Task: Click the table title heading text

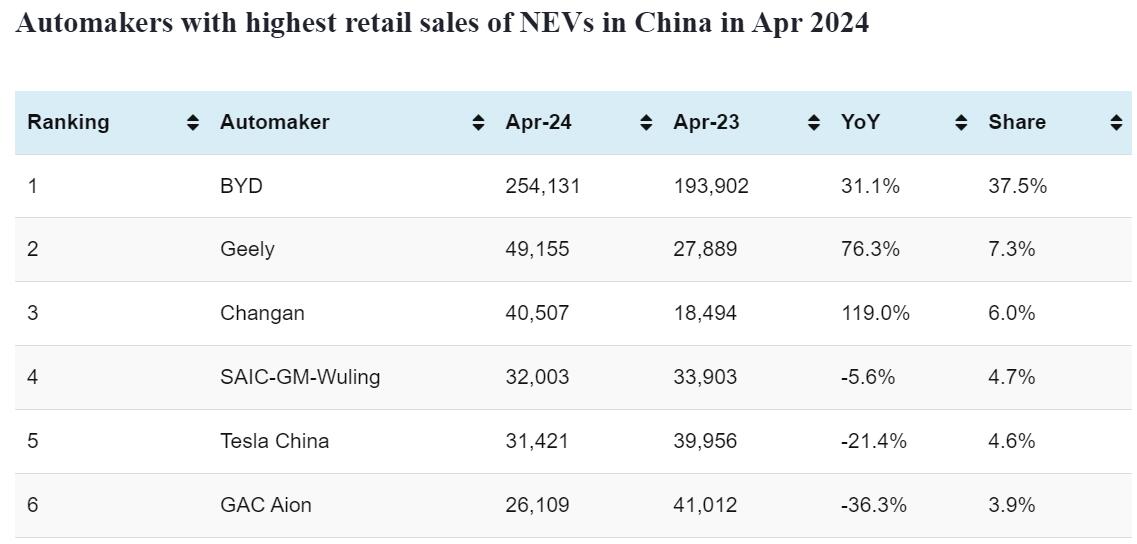Action: point(442,24)
